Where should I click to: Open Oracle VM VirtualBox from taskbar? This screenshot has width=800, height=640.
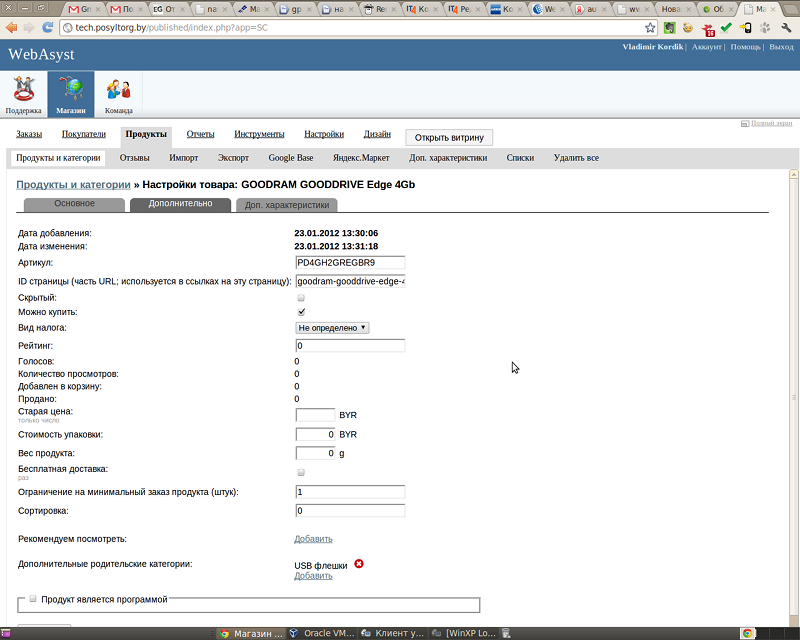click(322, 633)
